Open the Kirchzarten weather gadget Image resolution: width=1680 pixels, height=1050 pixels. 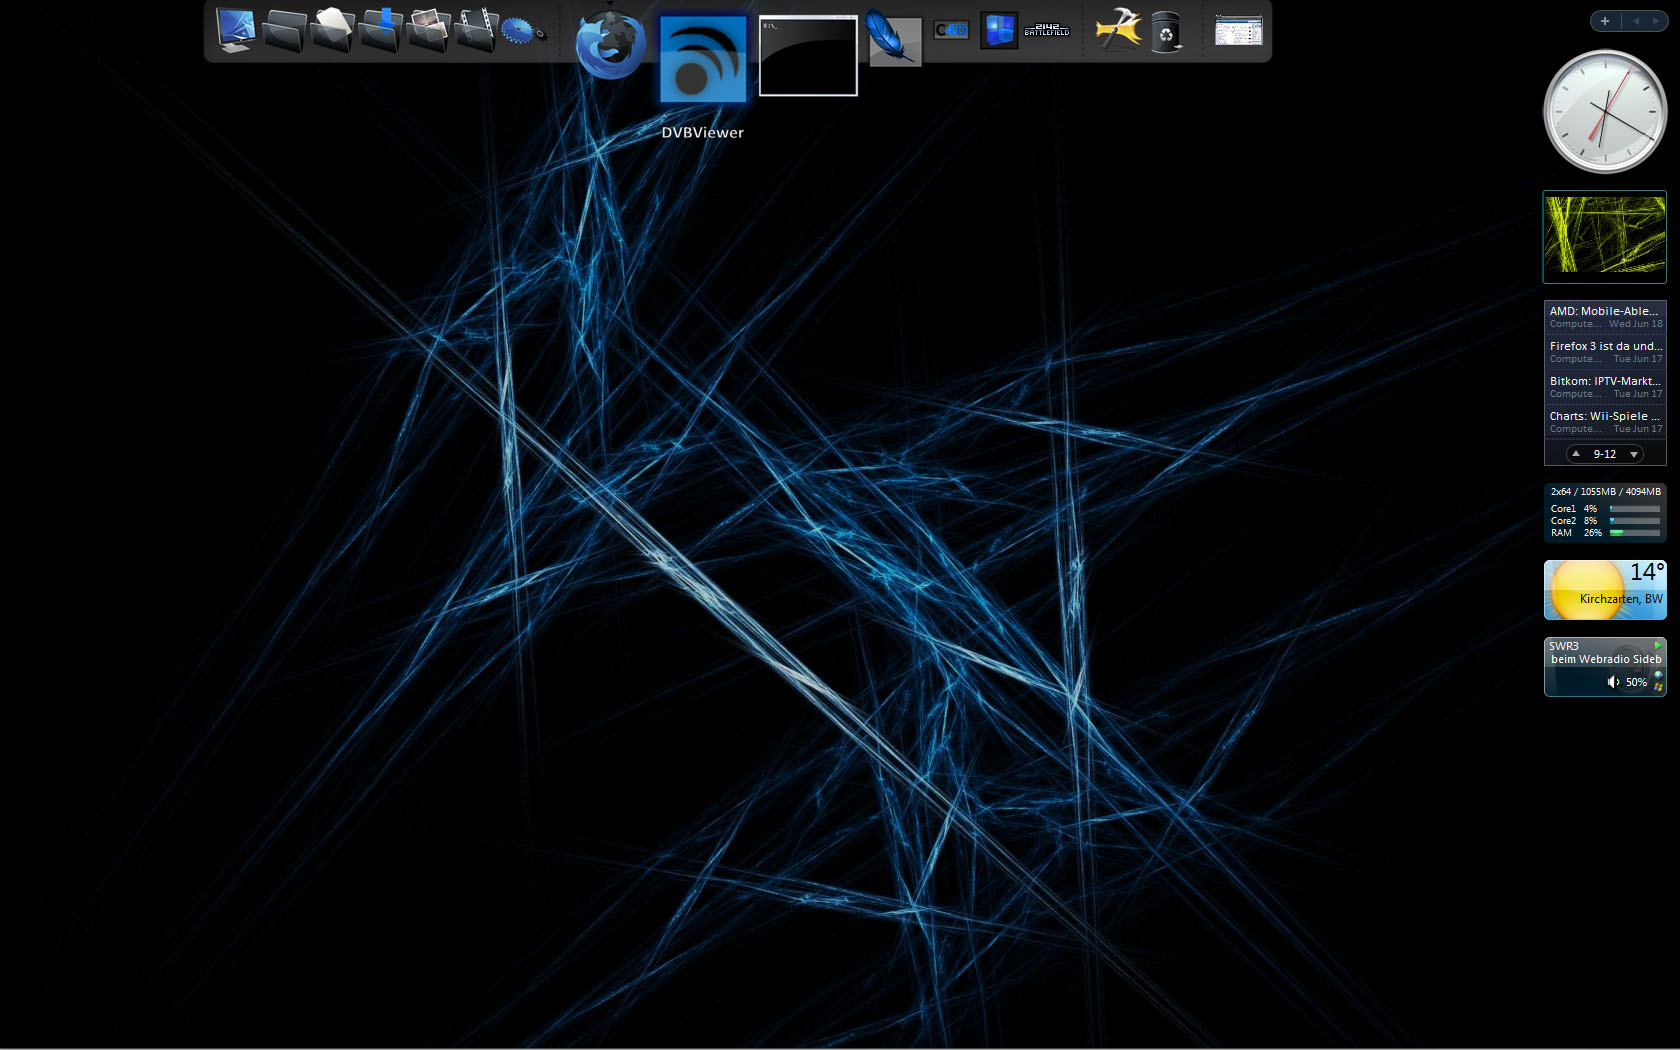[x=1605, y=590]
